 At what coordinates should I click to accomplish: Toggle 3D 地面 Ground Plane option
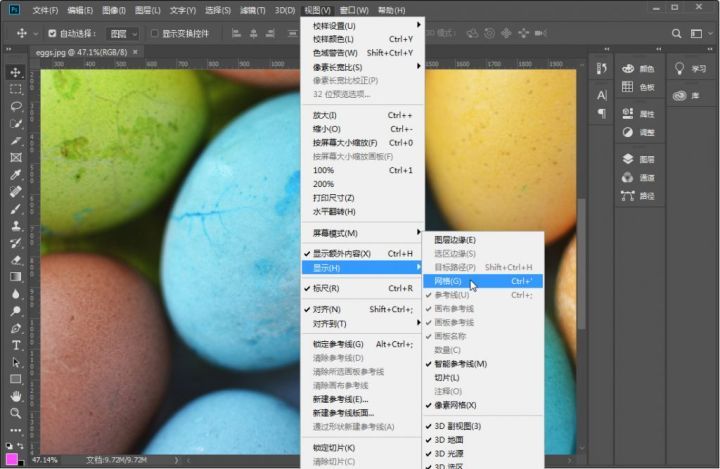point(483,440)
